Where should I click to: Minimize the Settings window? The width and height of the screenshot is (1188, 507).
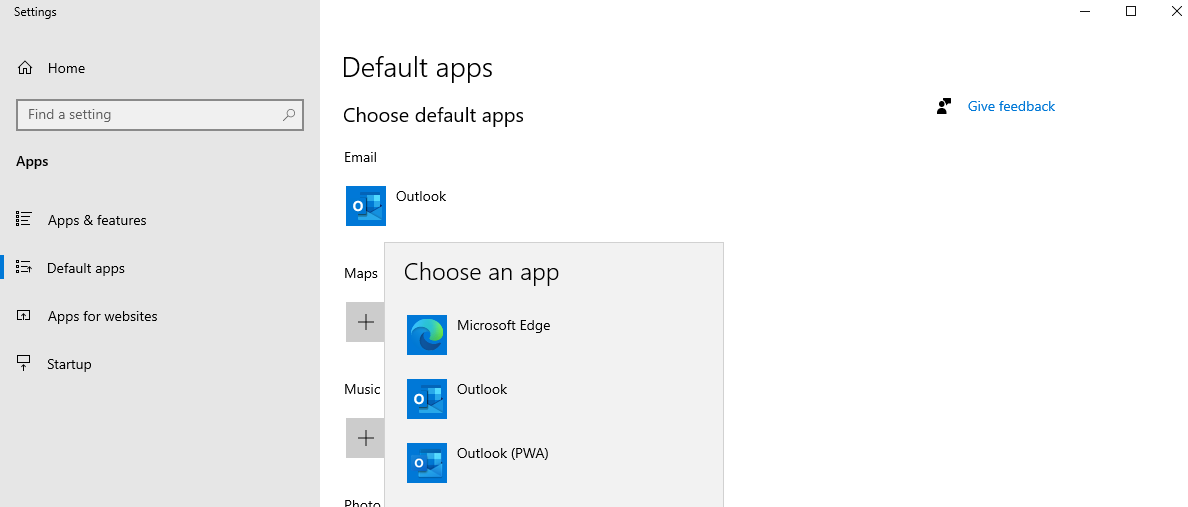1085,11
